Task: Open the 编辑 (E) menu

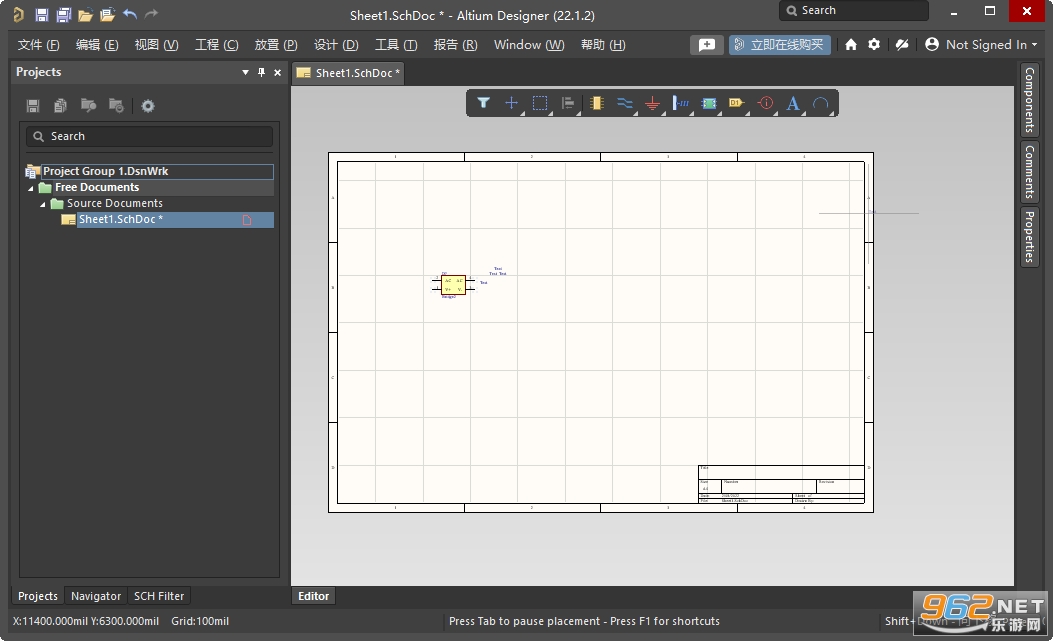Action: click(x=97, y=44)
